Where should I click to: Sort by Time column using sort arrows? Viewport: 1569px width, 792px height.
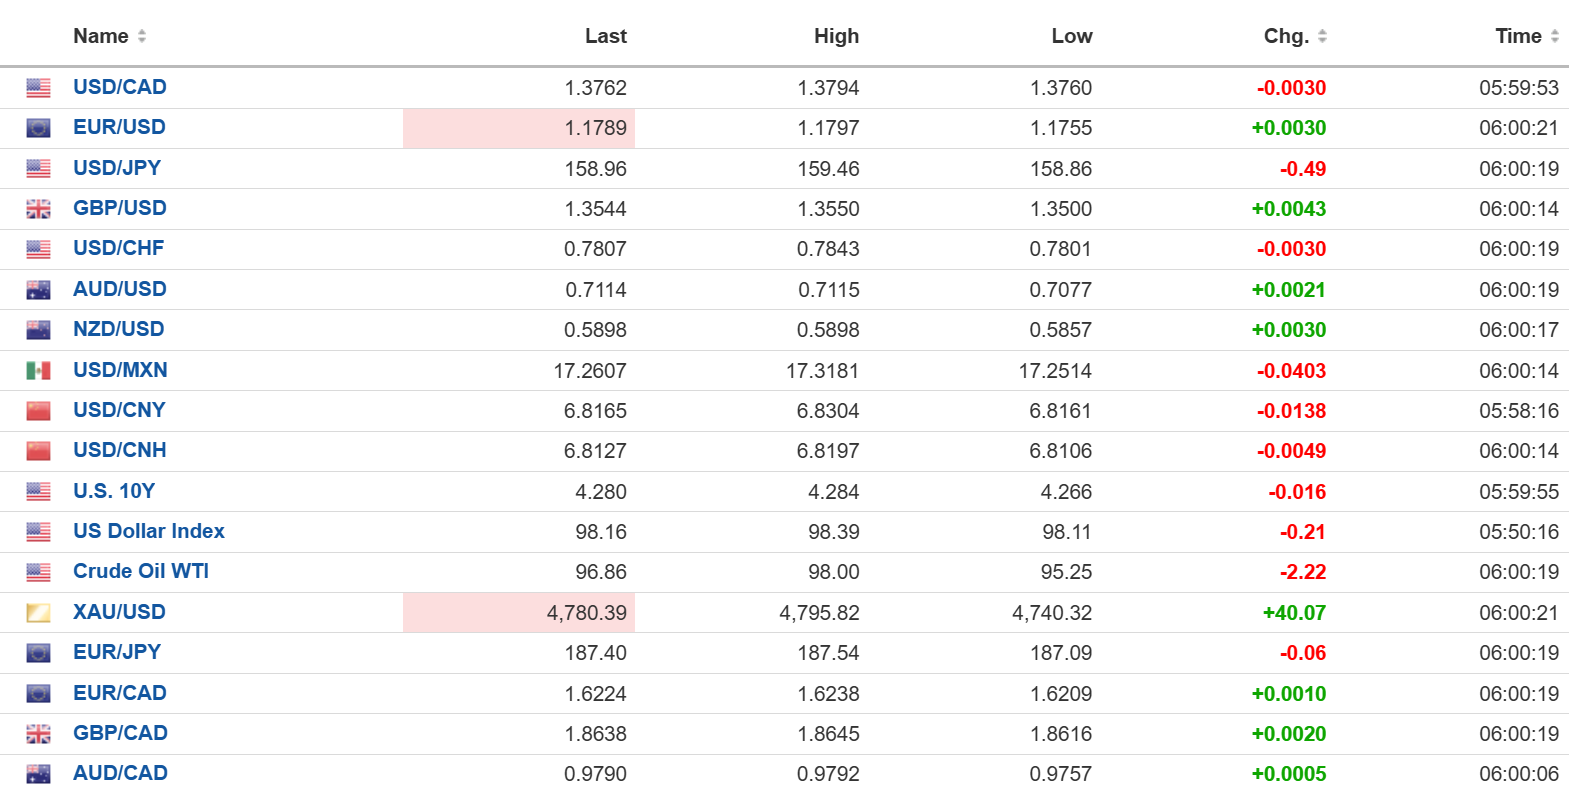(x=1554, y=36)
